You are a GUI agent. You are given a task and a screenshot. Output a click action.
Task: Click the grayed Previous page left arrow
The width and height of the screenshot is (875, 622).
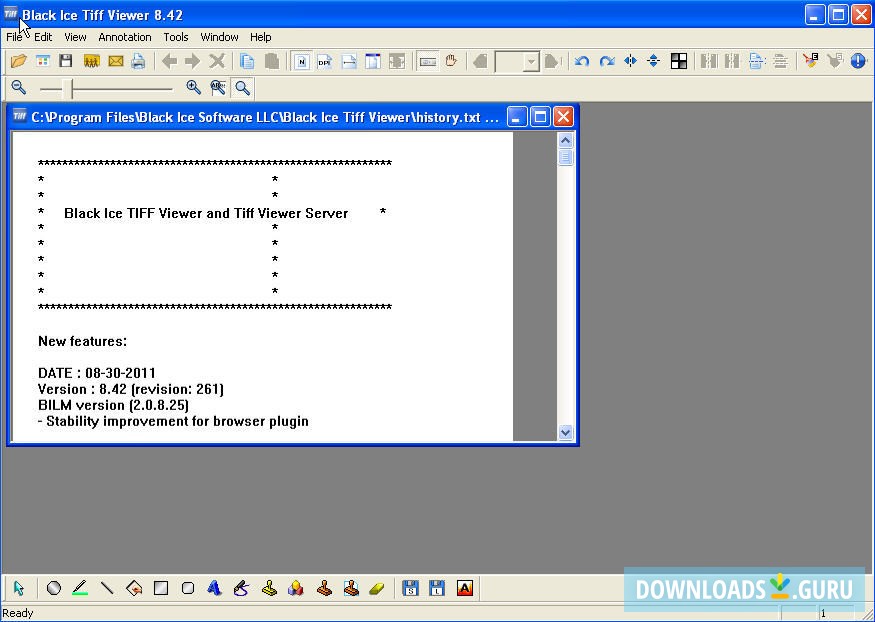pyautogui.click(x=169, y=61)
